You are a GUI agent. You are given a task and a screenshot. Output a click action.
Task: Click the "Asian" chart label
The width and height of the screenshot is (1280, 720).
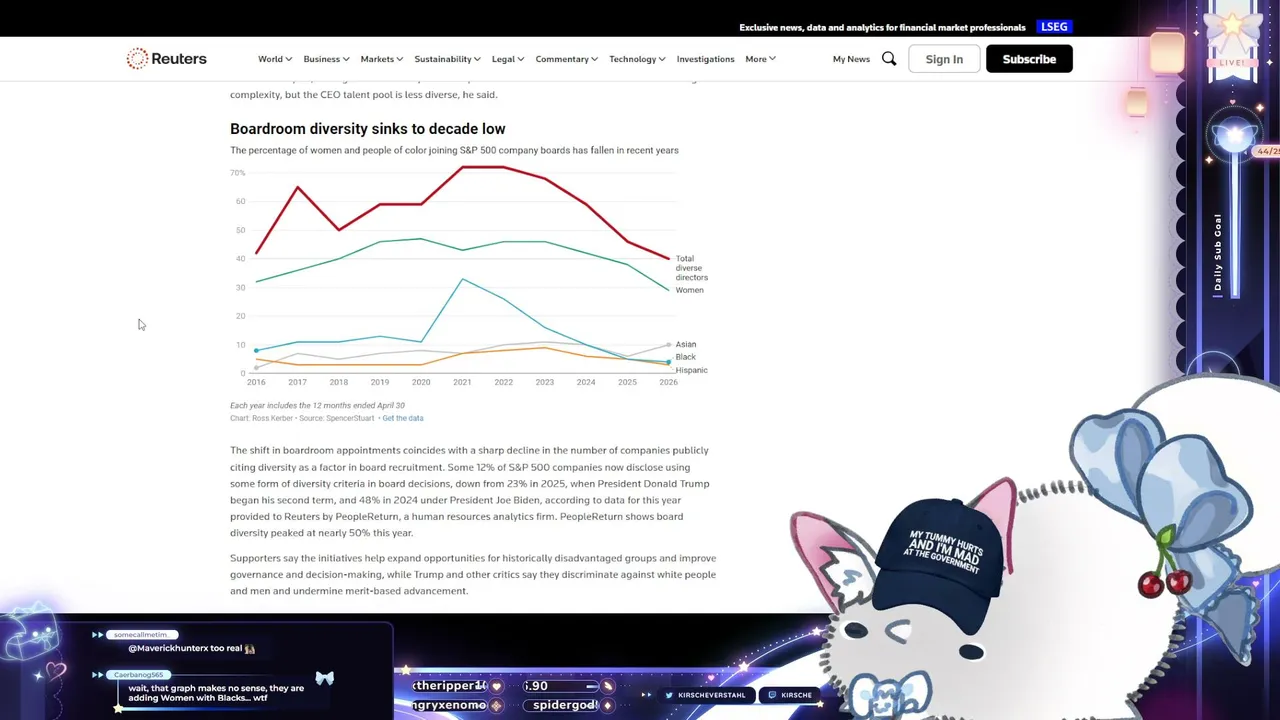coord(685,344)
